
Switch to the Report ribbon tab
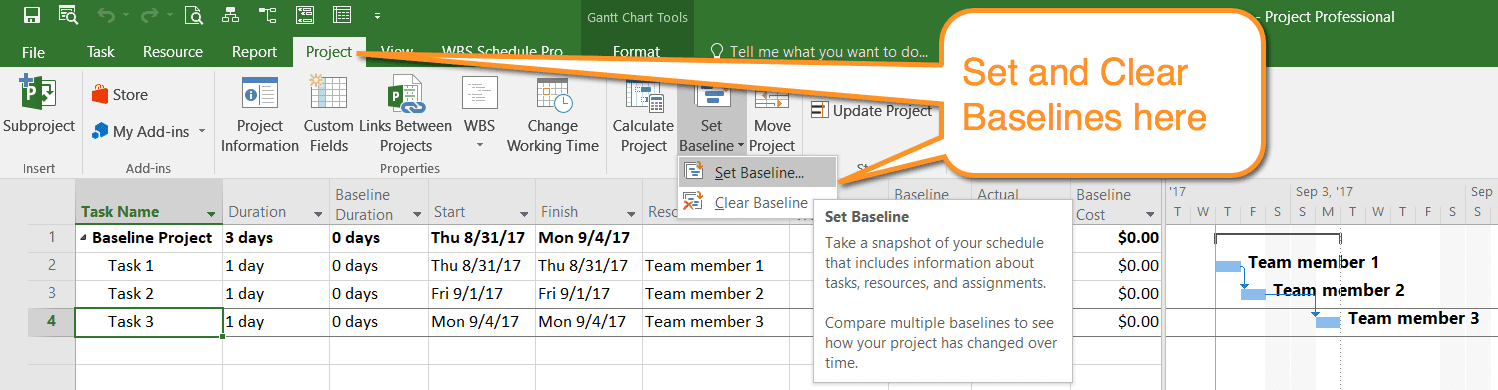[254, 52]
